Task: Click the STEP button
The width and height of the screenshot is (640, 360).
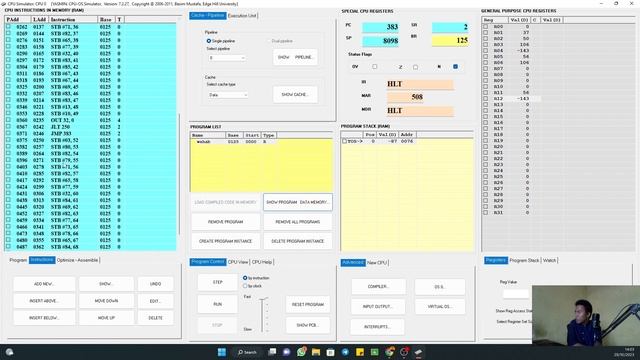Action: click(218, 282)
